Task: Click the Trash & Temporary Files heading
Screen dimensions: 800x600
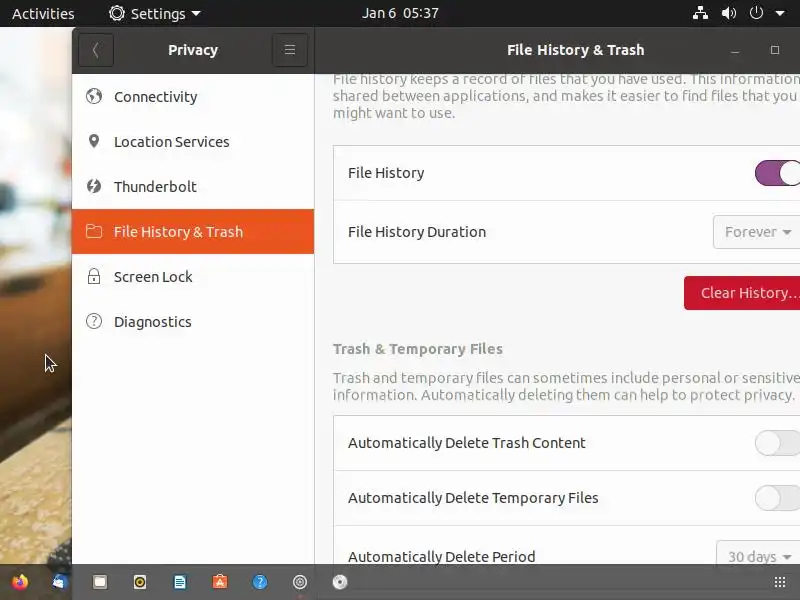Action: click(x=418, y=349)
